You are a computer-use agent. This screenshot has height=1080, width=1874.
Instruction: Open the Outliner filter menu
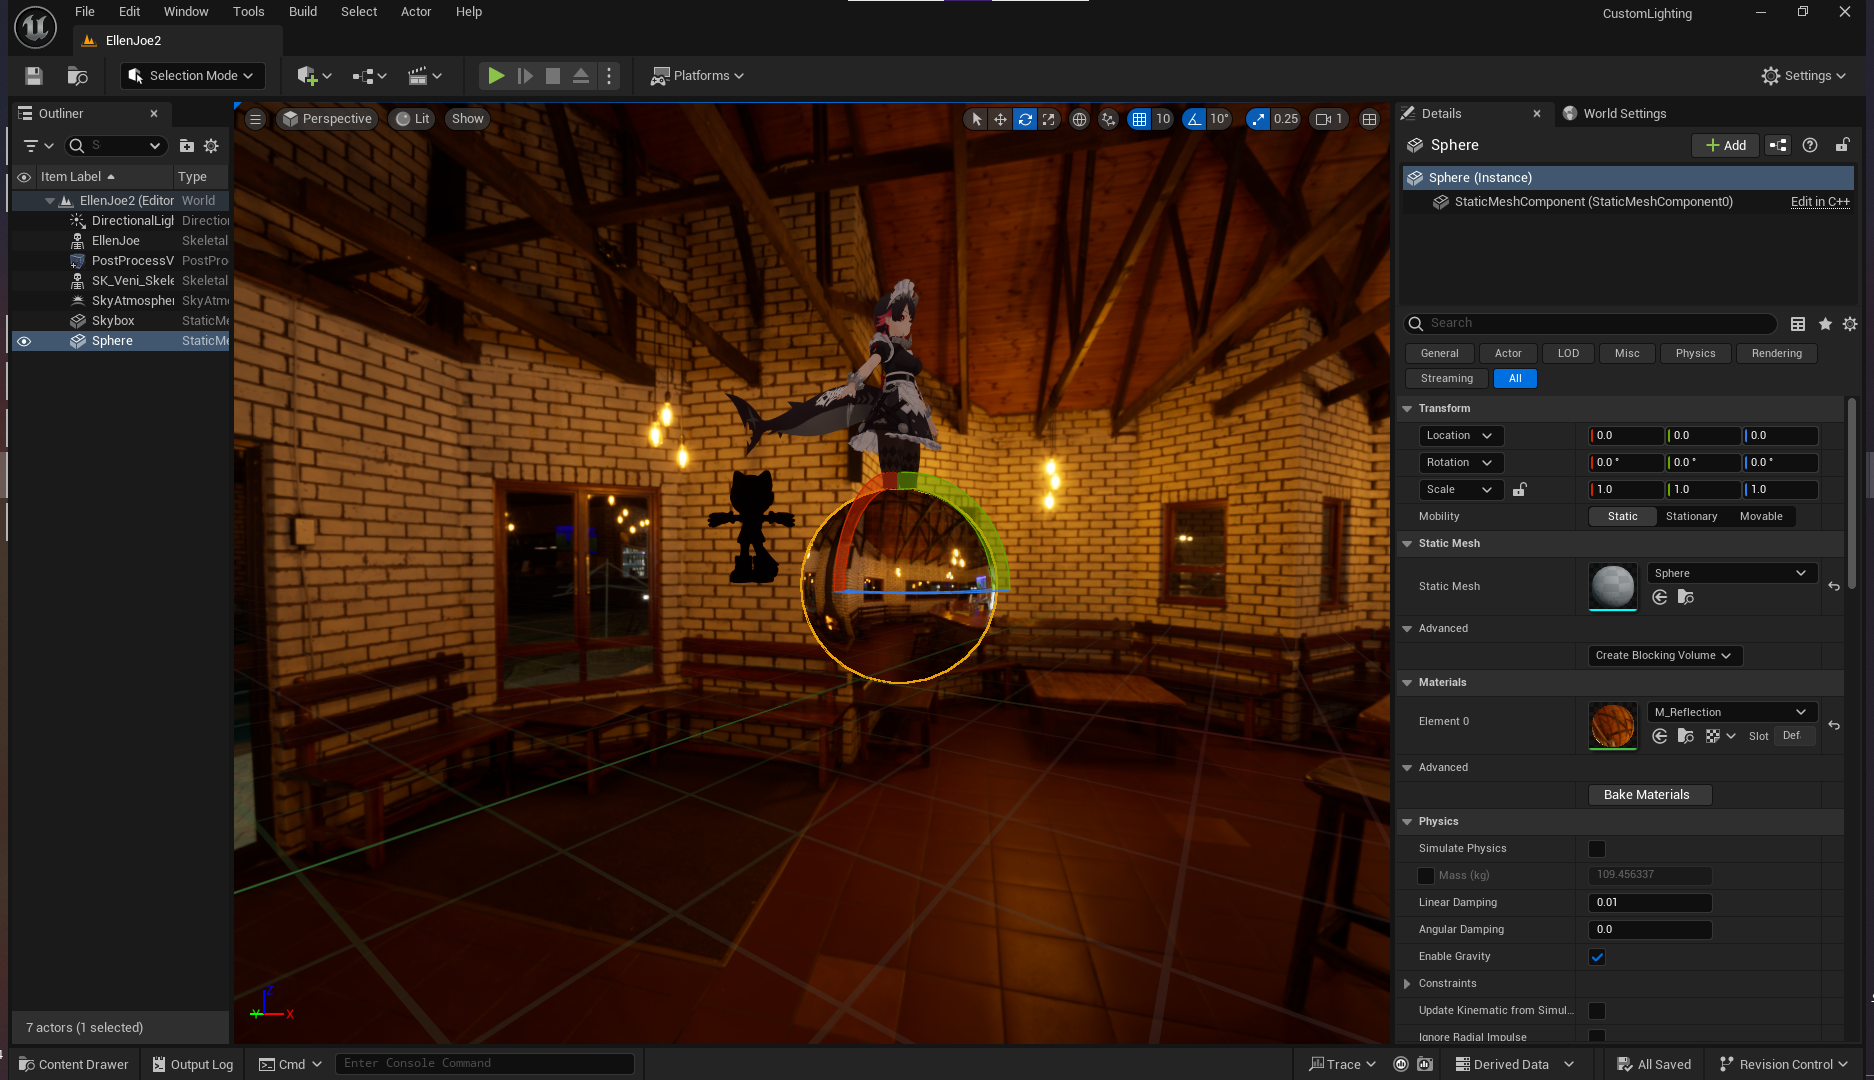pyautogui.click(x=38, y=146)
